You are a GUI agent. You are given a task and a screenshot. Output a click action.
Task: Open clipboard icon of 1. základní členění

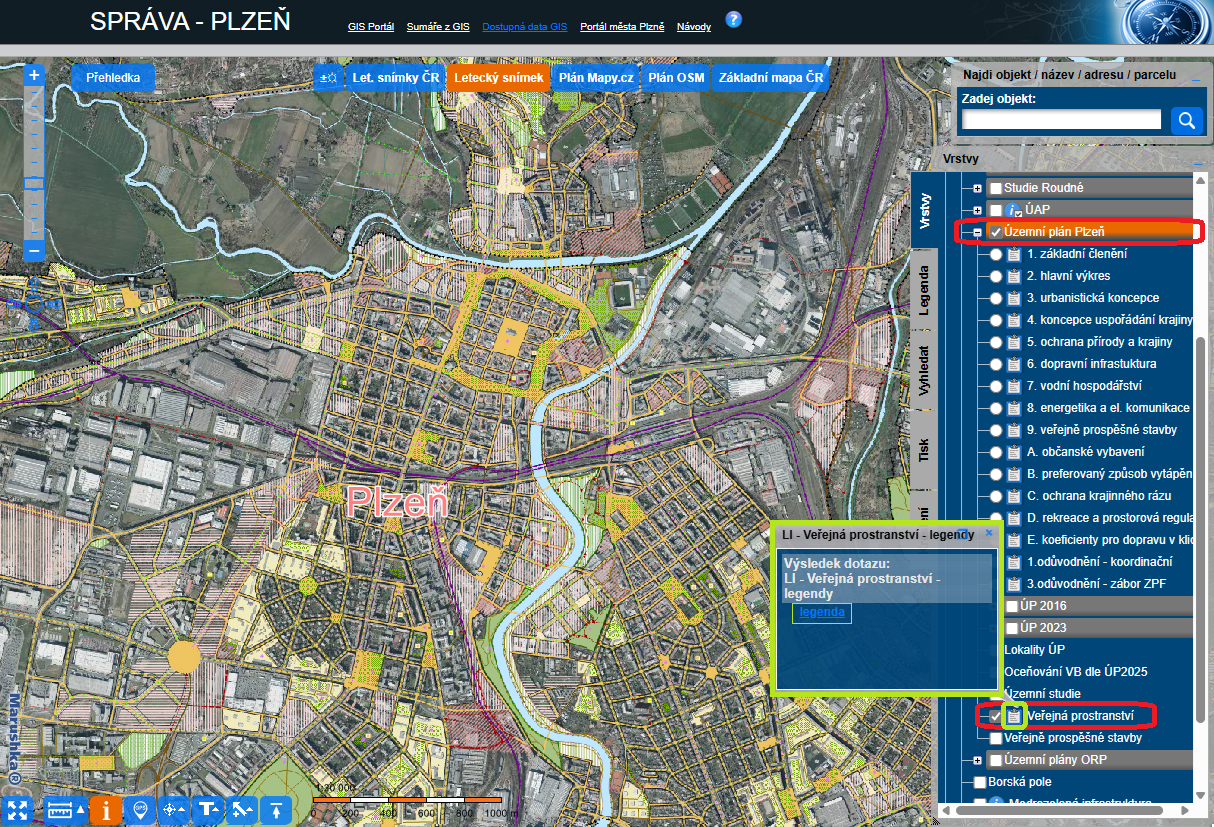pos(1013,254)
